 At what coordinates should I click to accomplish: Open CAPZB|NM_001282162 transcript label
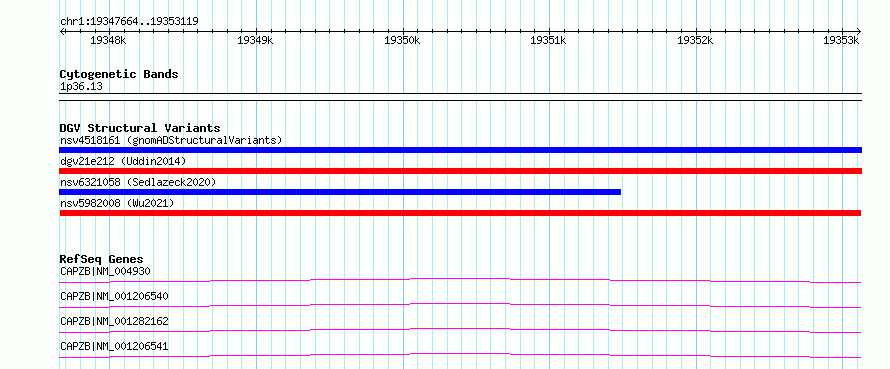(114, 321)
